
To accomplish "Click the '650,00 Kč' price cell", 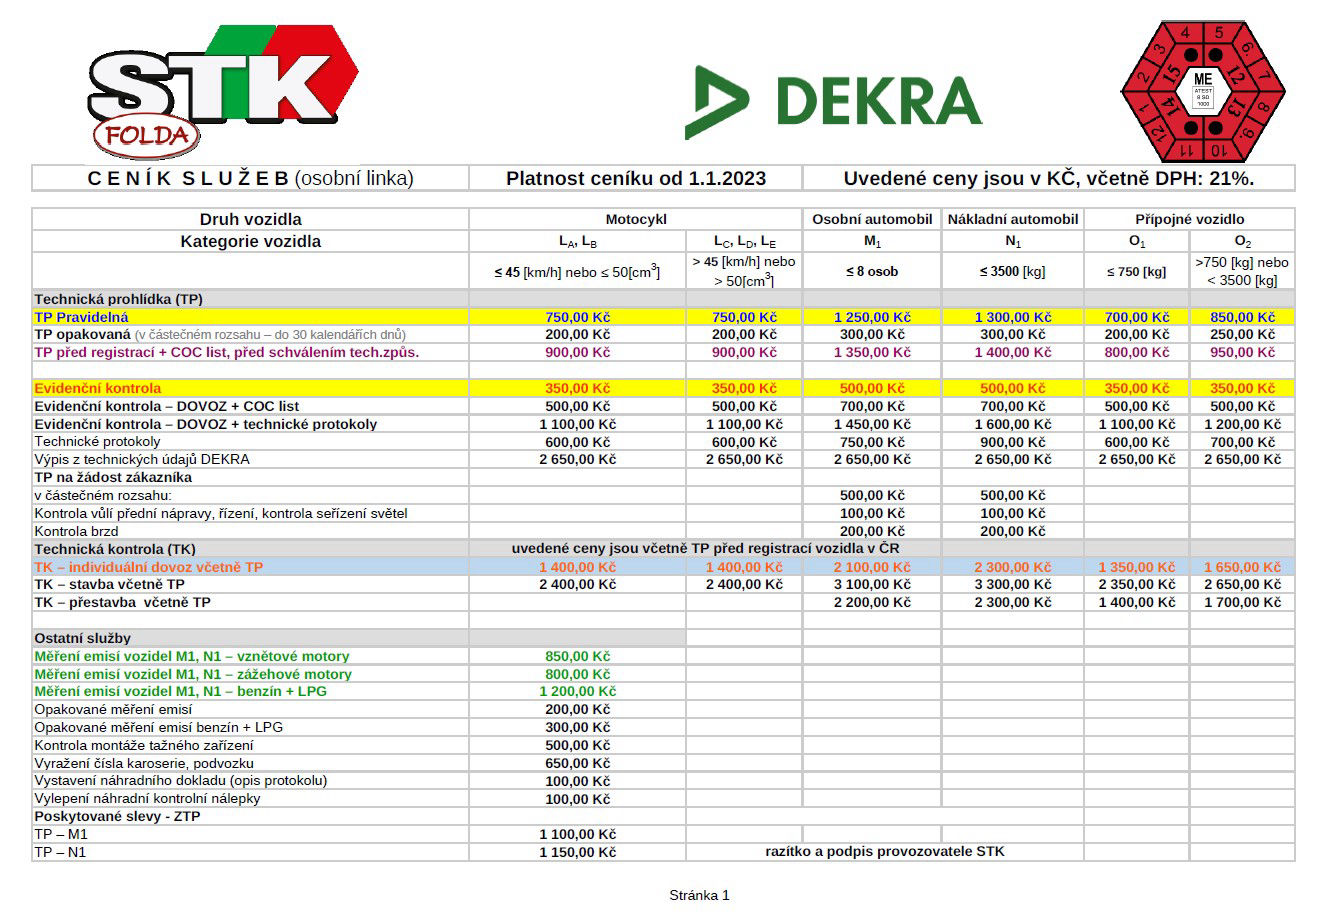I will tap(578, 763).
